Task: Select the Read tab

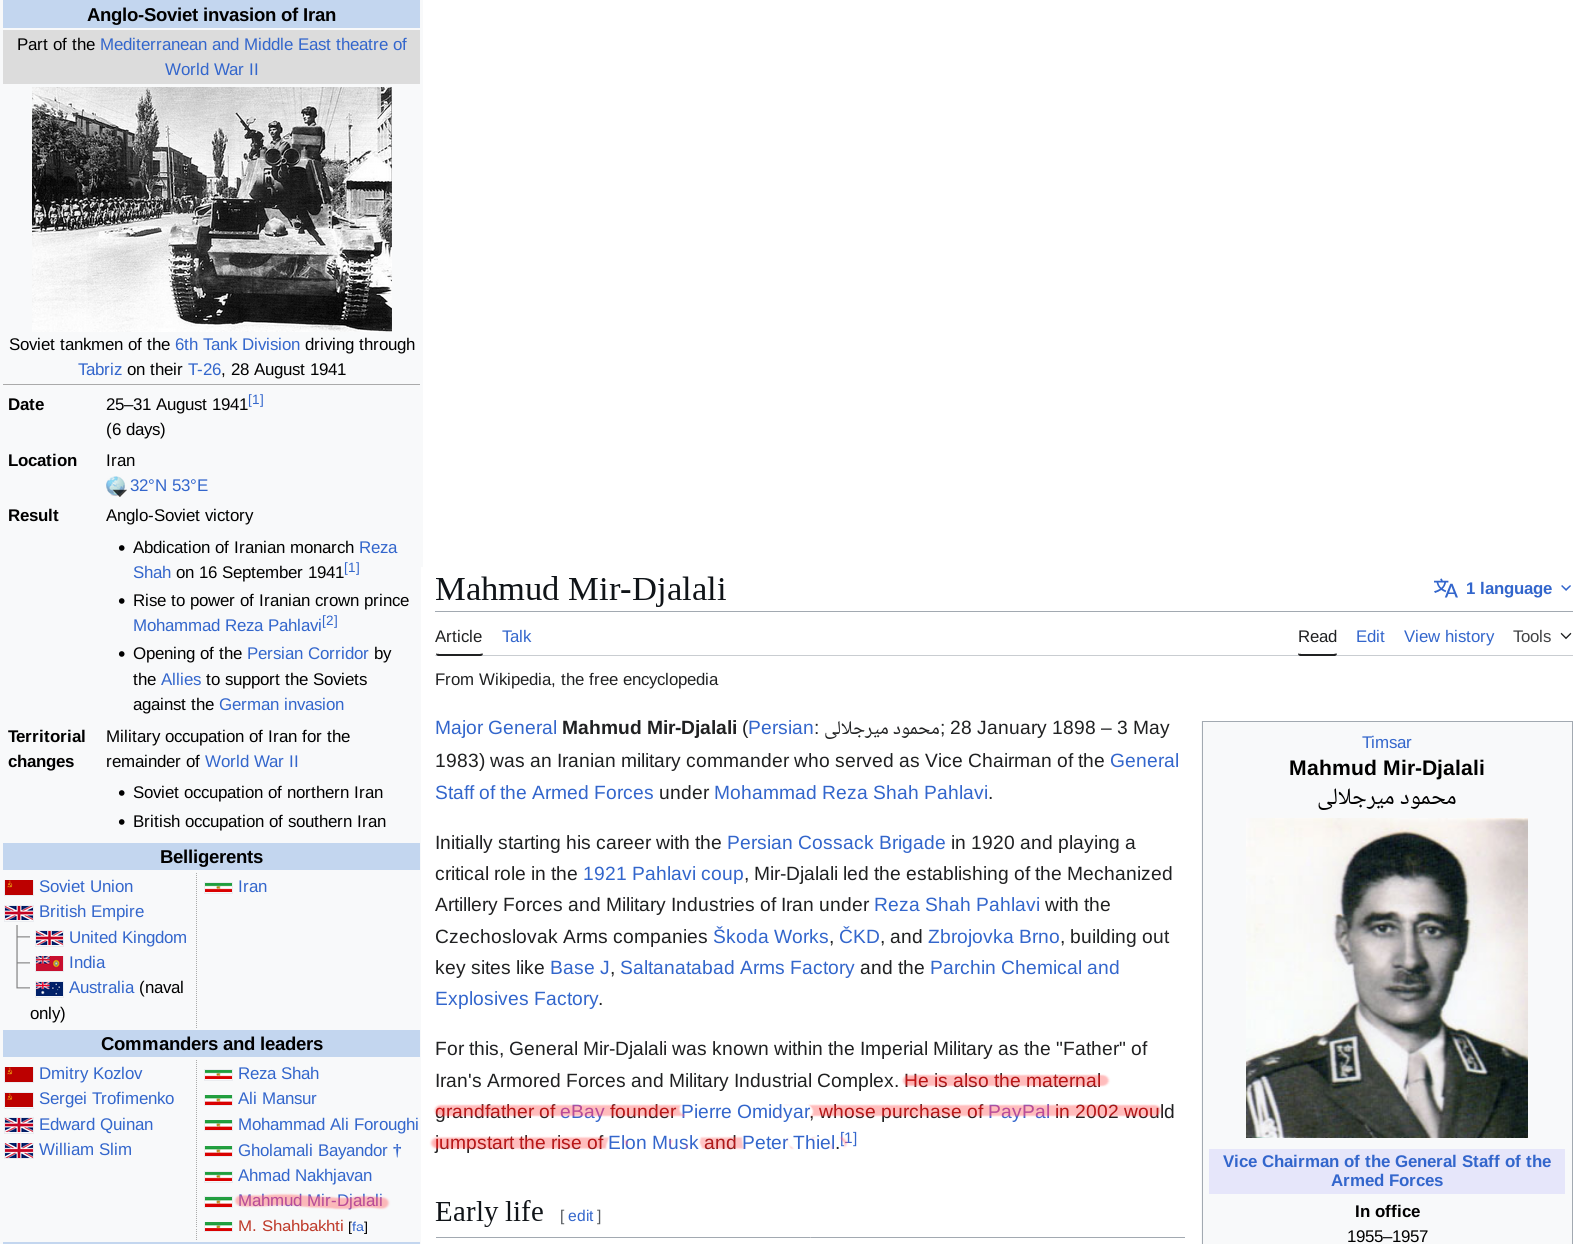Action: point(1317,636)
